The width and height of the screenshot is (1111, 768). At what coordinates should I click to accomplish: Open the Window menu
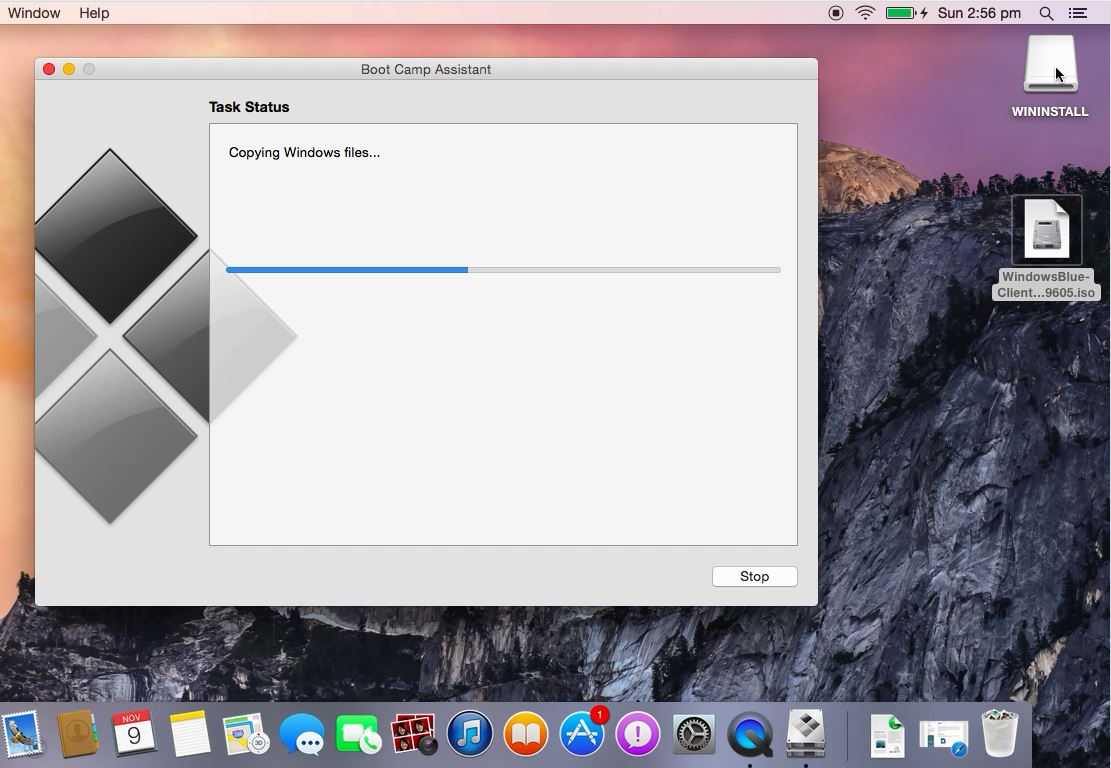coord(34,13)
